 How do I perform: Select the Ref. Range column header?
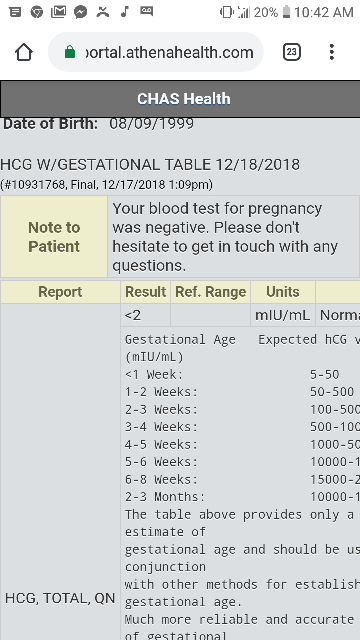coord(211,292)
